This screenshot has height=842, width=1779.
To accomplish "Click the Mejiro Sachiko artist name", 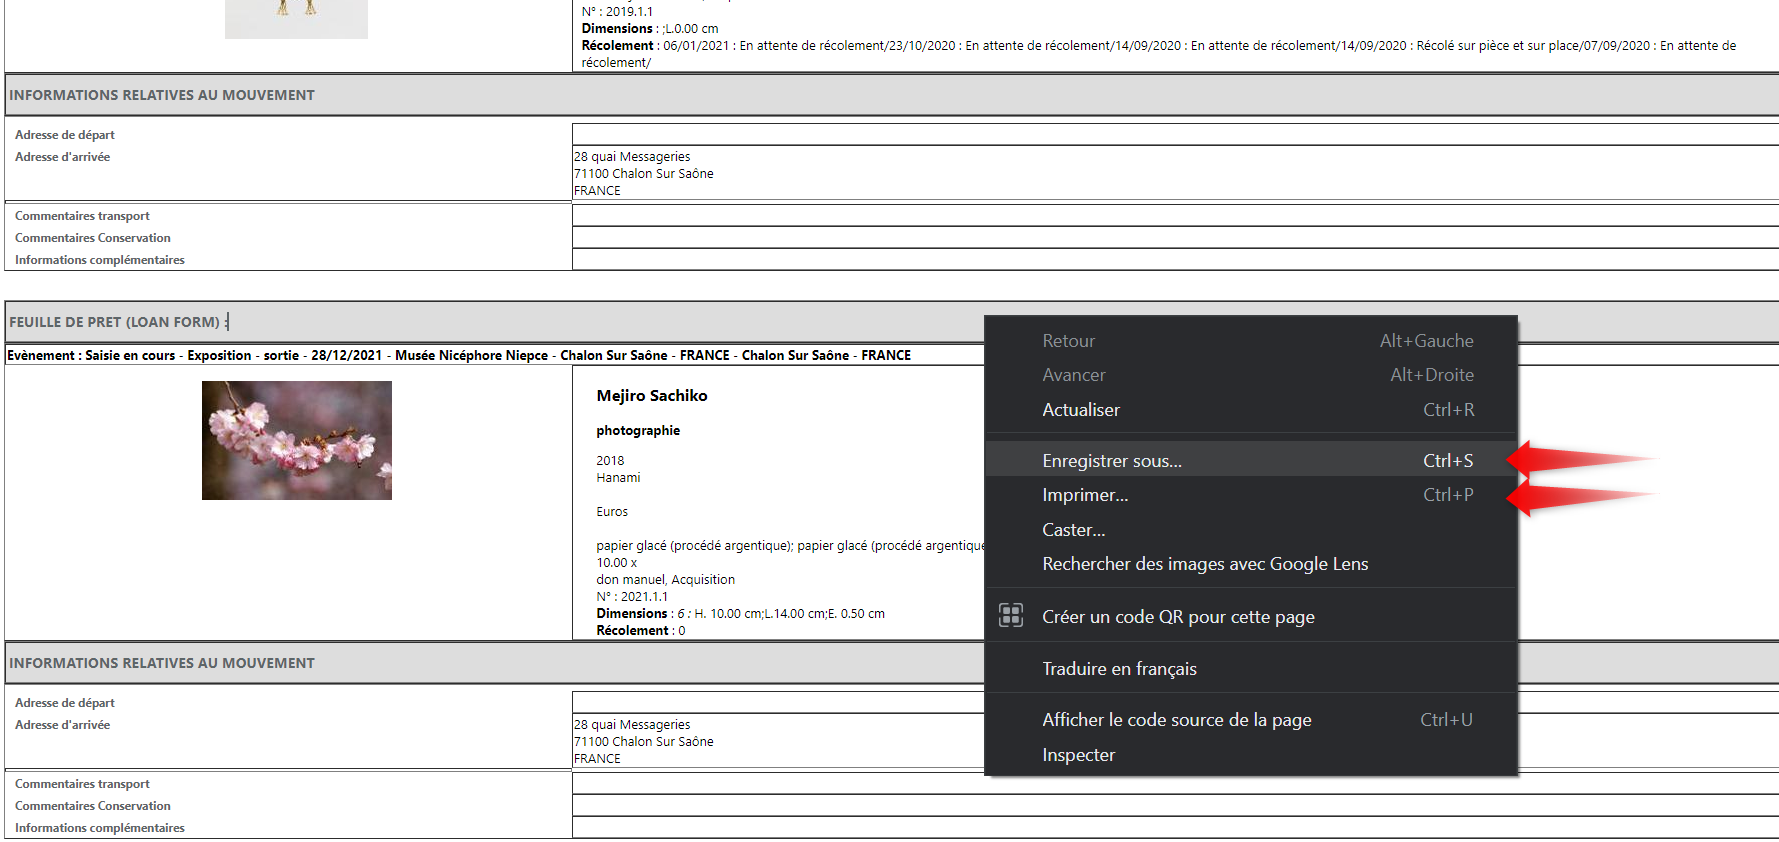I will (x=651, y=396).
